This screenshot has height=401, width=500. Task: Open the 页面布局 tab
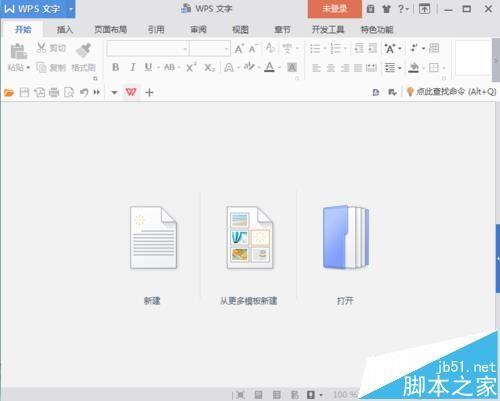point(110,30)
